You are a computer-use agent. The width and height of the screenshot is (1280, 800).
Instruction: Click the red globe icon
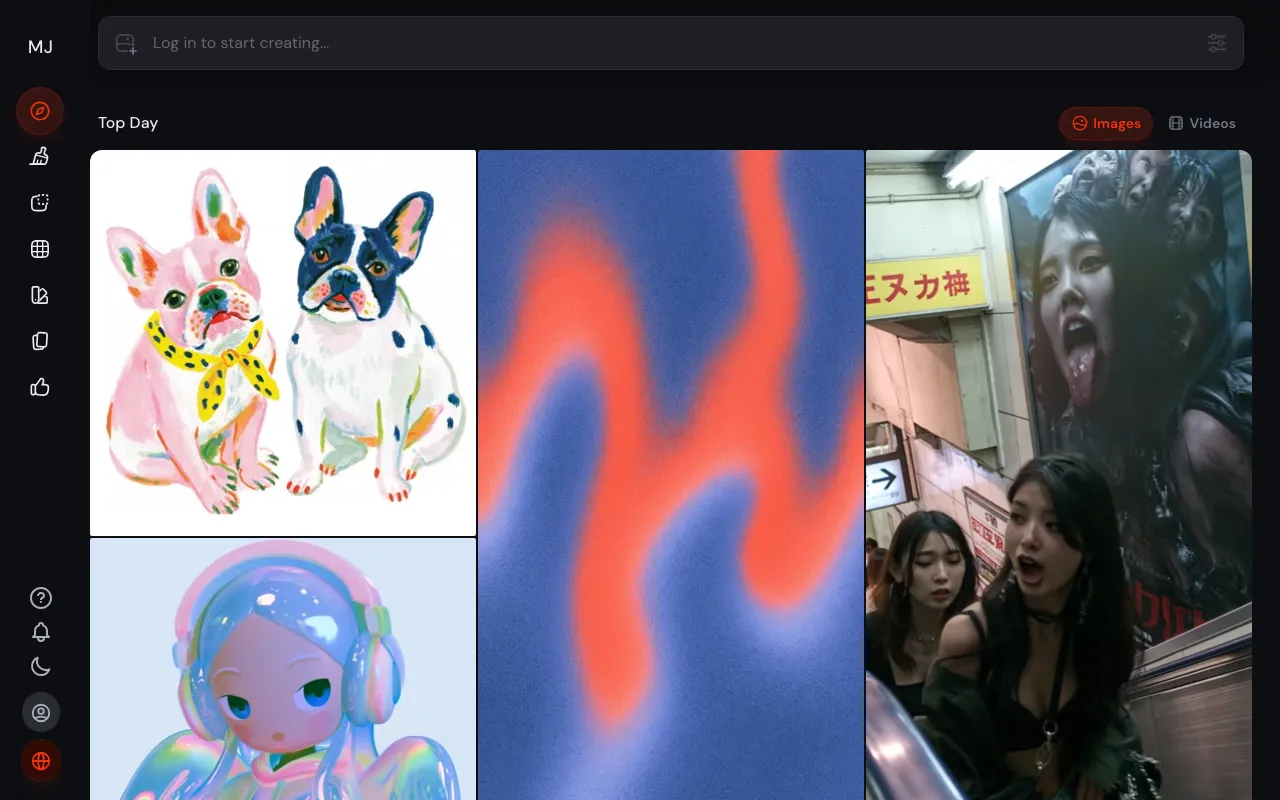point(41,761)
